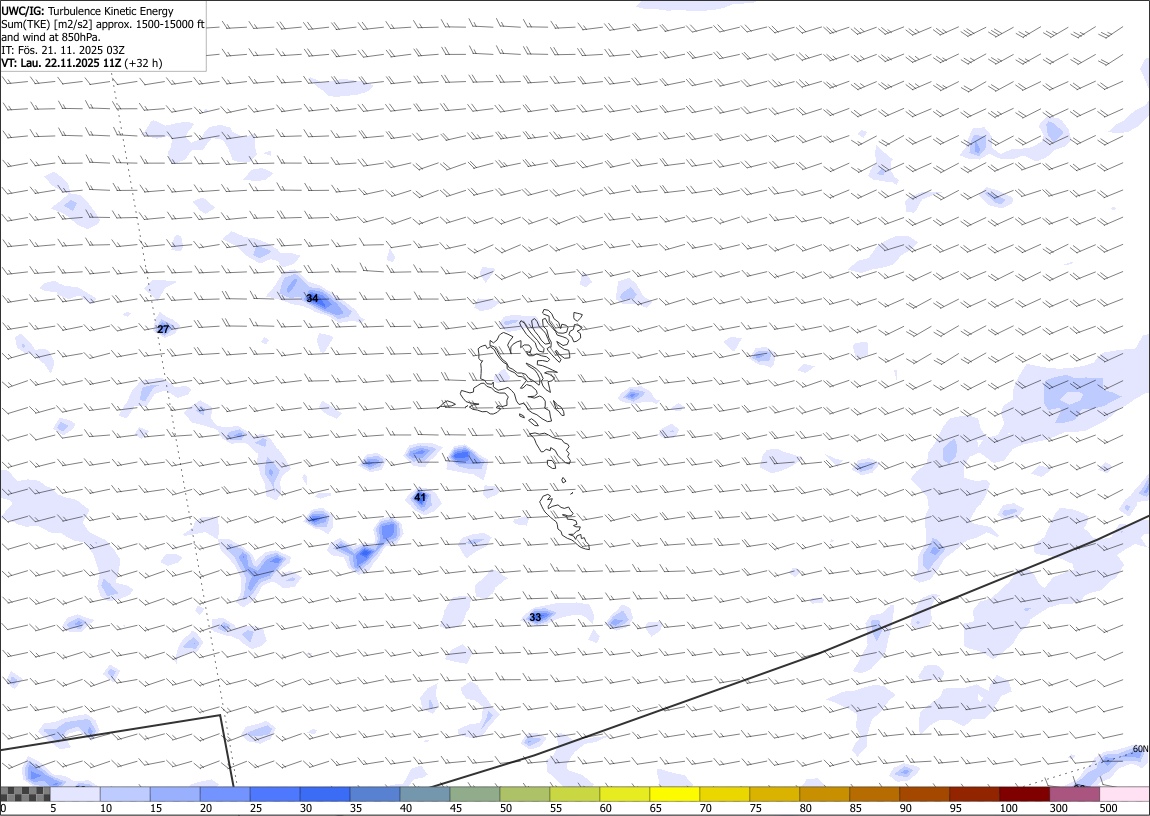Click the 20–25 blue legend swatch

[224, 794]
